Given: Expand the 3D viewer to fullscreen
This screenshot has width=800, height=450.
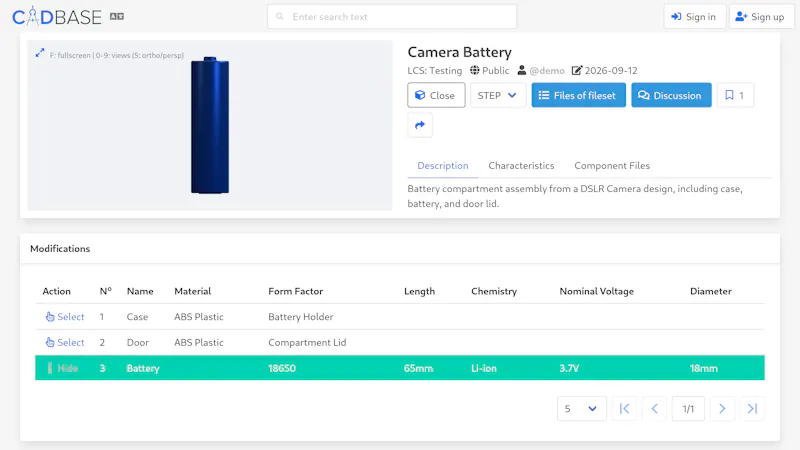Looking at the screenshot, I should click(40, 53).
